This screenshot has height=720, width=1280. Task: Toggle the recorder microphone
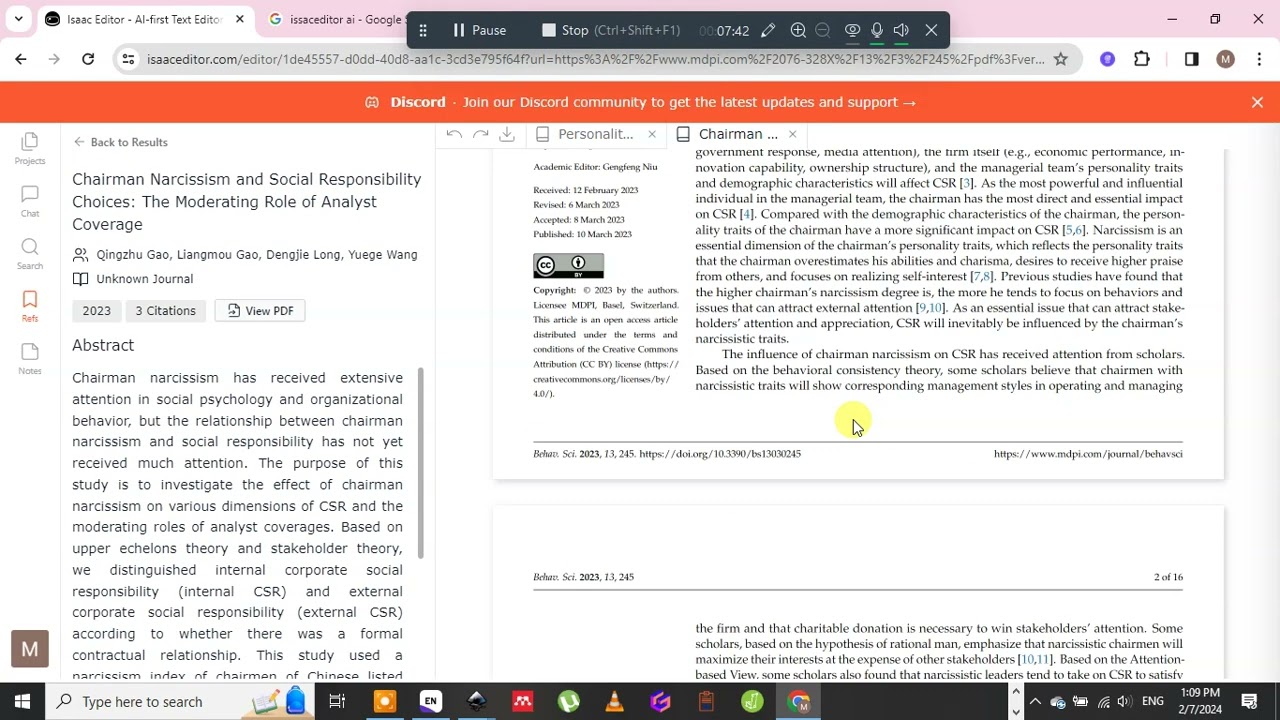pos(877,30)
